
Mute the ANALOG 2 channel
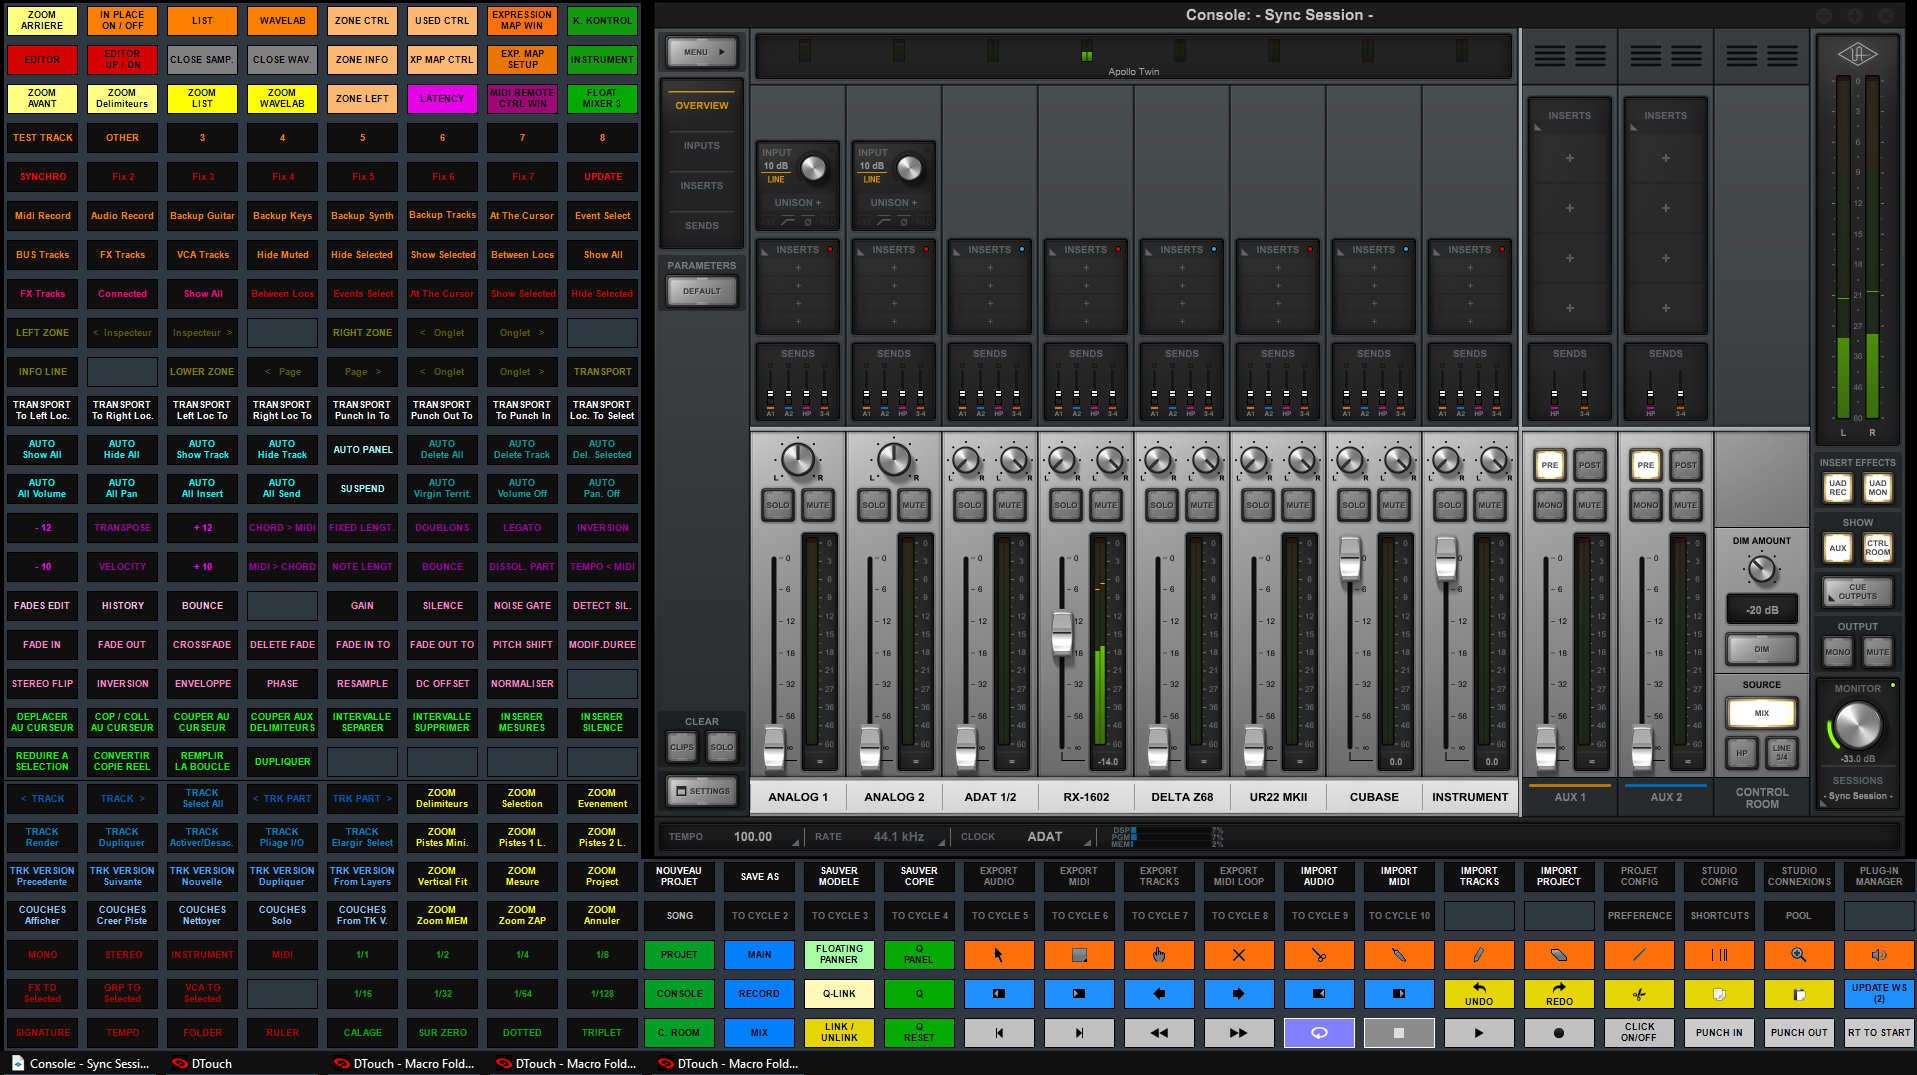914,505
